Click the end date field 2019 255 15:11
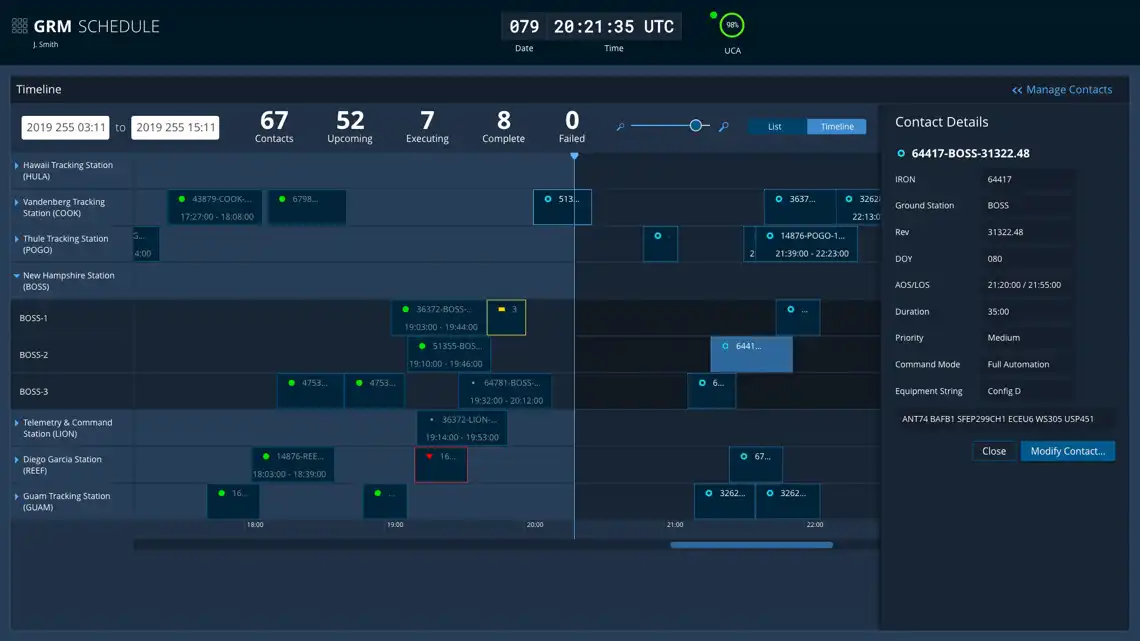This screenshot has height=641, width=1140. (175, 127)
